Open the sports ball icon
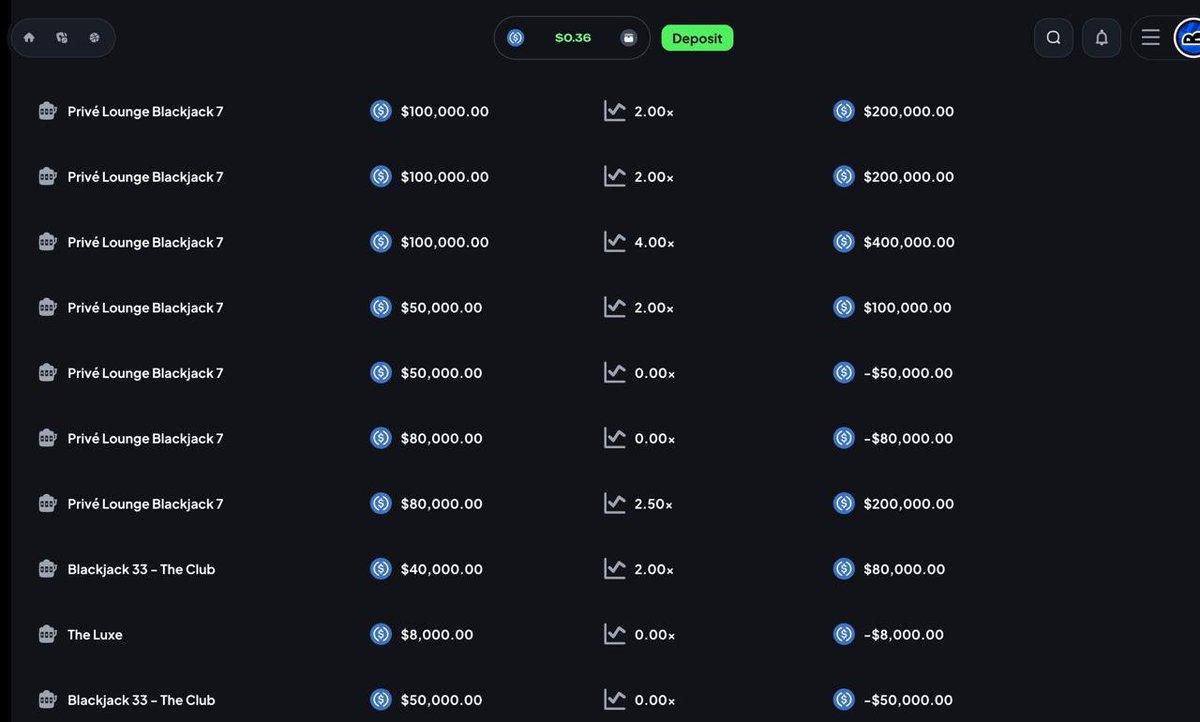 point(94,38)
